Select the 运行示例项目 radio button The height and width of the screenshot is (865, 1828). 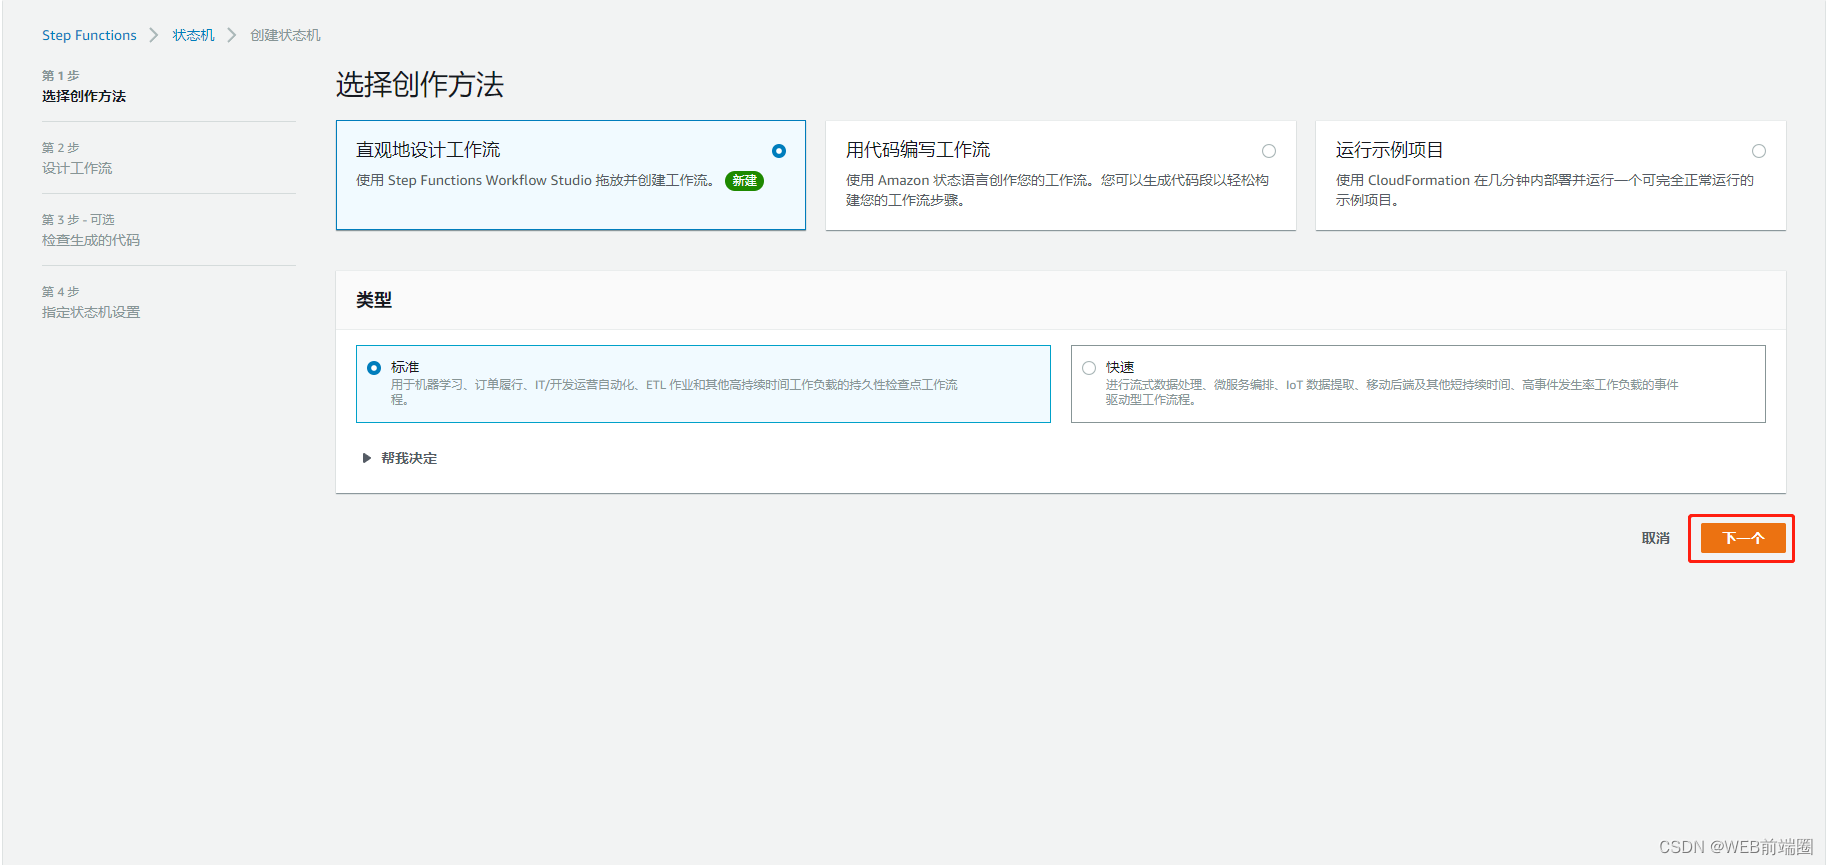1759,151
